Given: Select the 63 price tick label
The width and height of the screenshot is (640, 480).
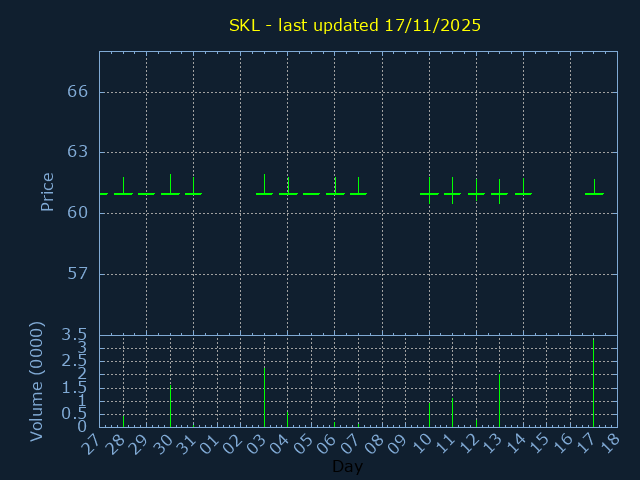Looking at the screenshot, I should [x=77, y=152].
